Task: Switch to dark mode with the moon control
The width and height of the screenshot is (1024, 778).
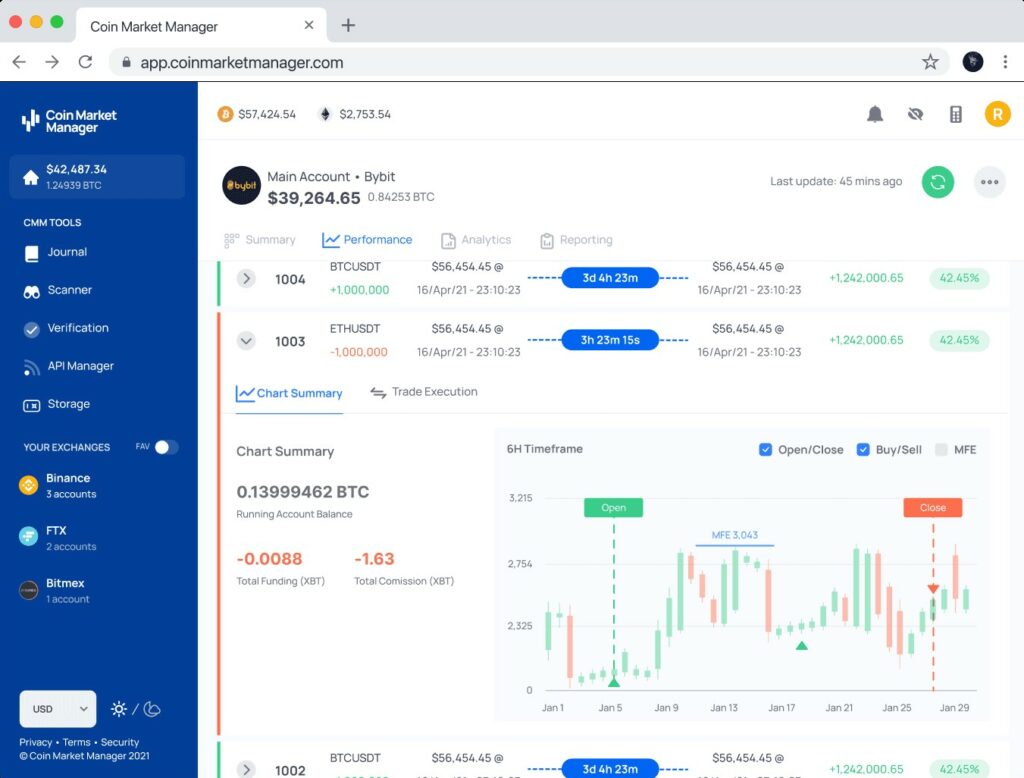Action: point(151,709)
